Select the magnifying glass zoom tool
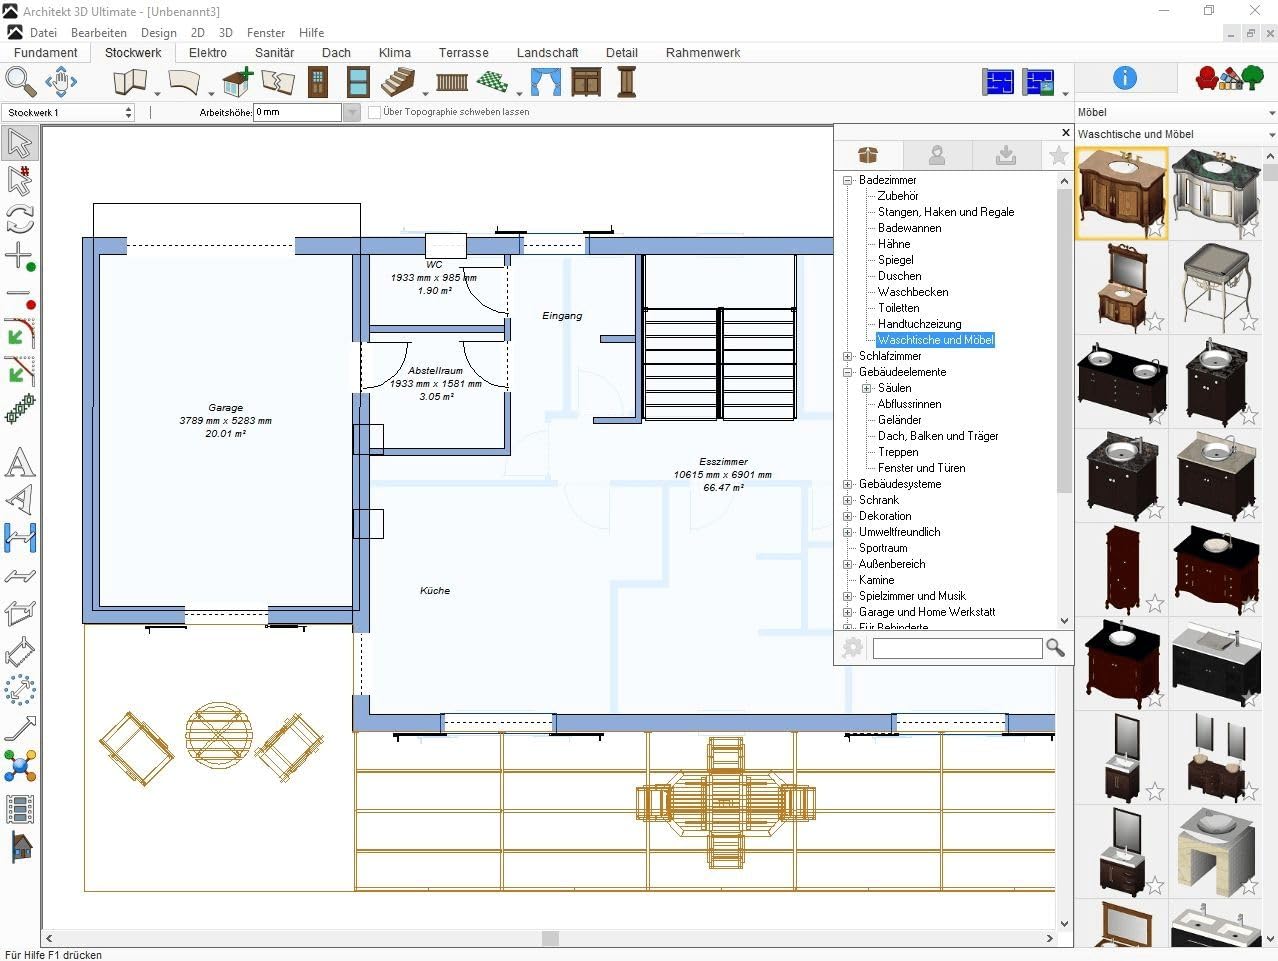Image resolution: width=1278 pixels, height=961 pixels. [x=20, y=81]
